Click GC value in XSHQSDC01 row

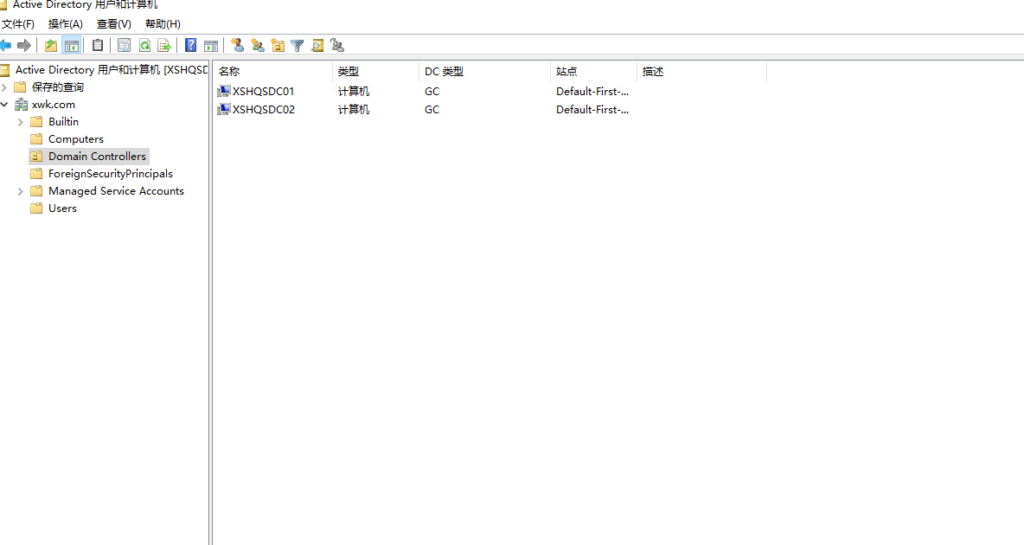432,91
